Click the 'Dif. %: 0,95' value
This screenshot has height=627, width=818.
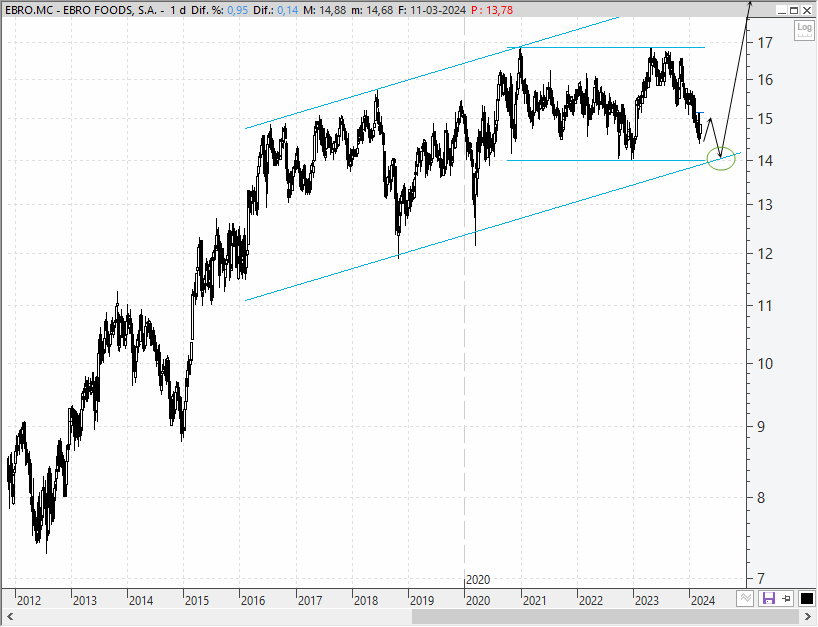coord(219,10)
